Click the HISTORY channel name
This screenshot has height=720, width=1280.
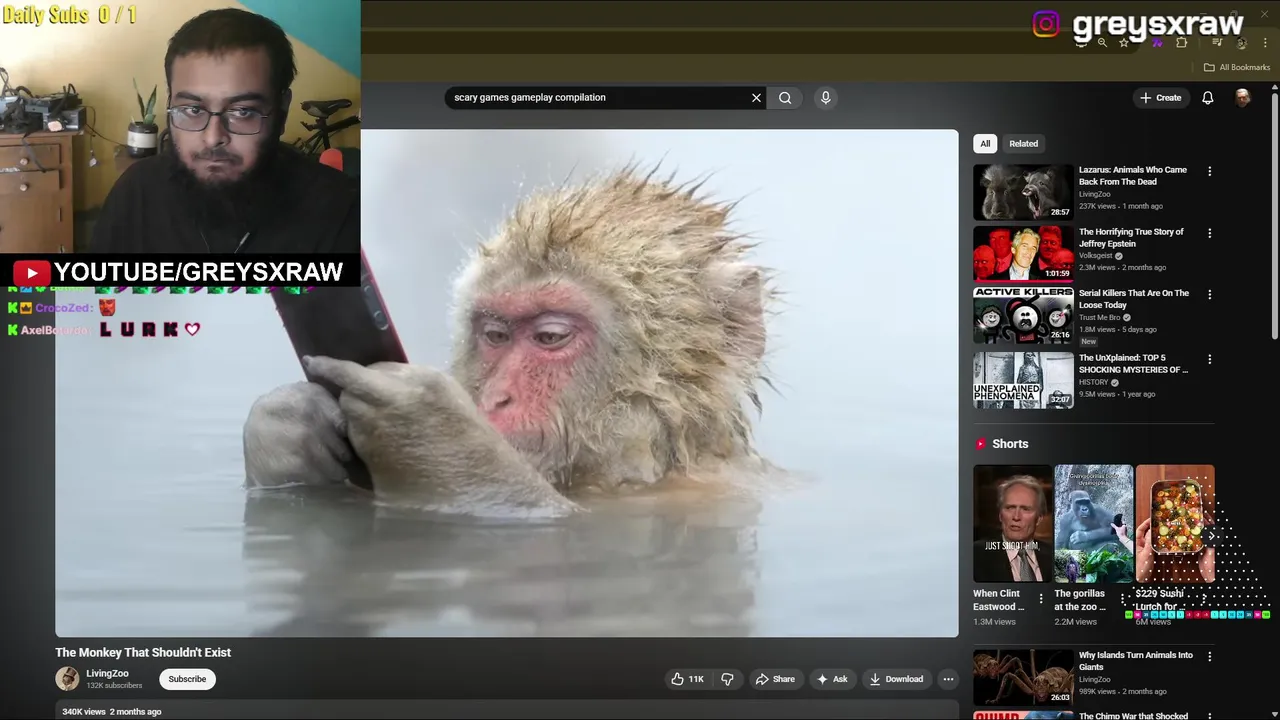point(1094,382)
